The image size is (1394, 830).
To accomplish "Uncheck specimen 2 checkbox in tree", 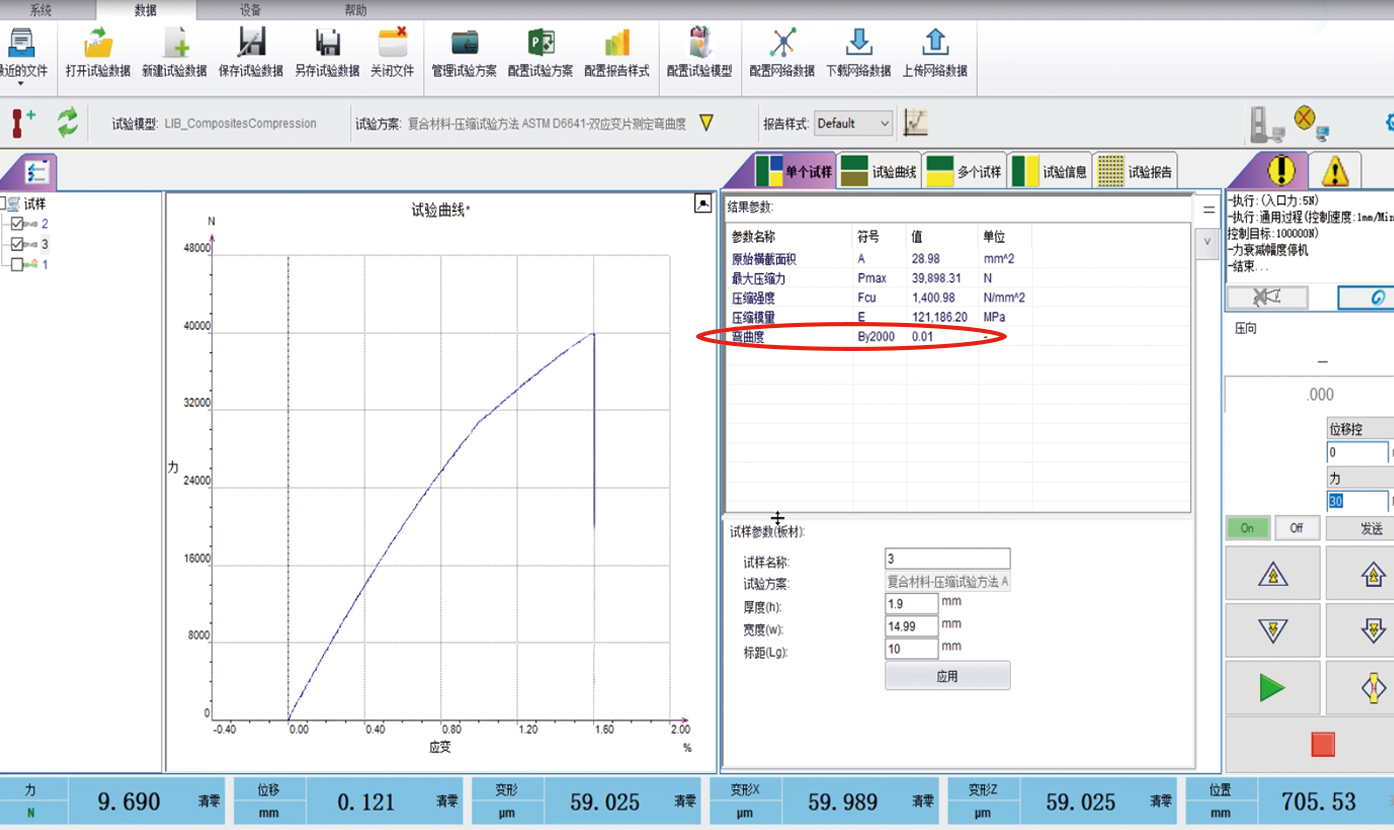I will pyautogui.click(x=17, y=224).
